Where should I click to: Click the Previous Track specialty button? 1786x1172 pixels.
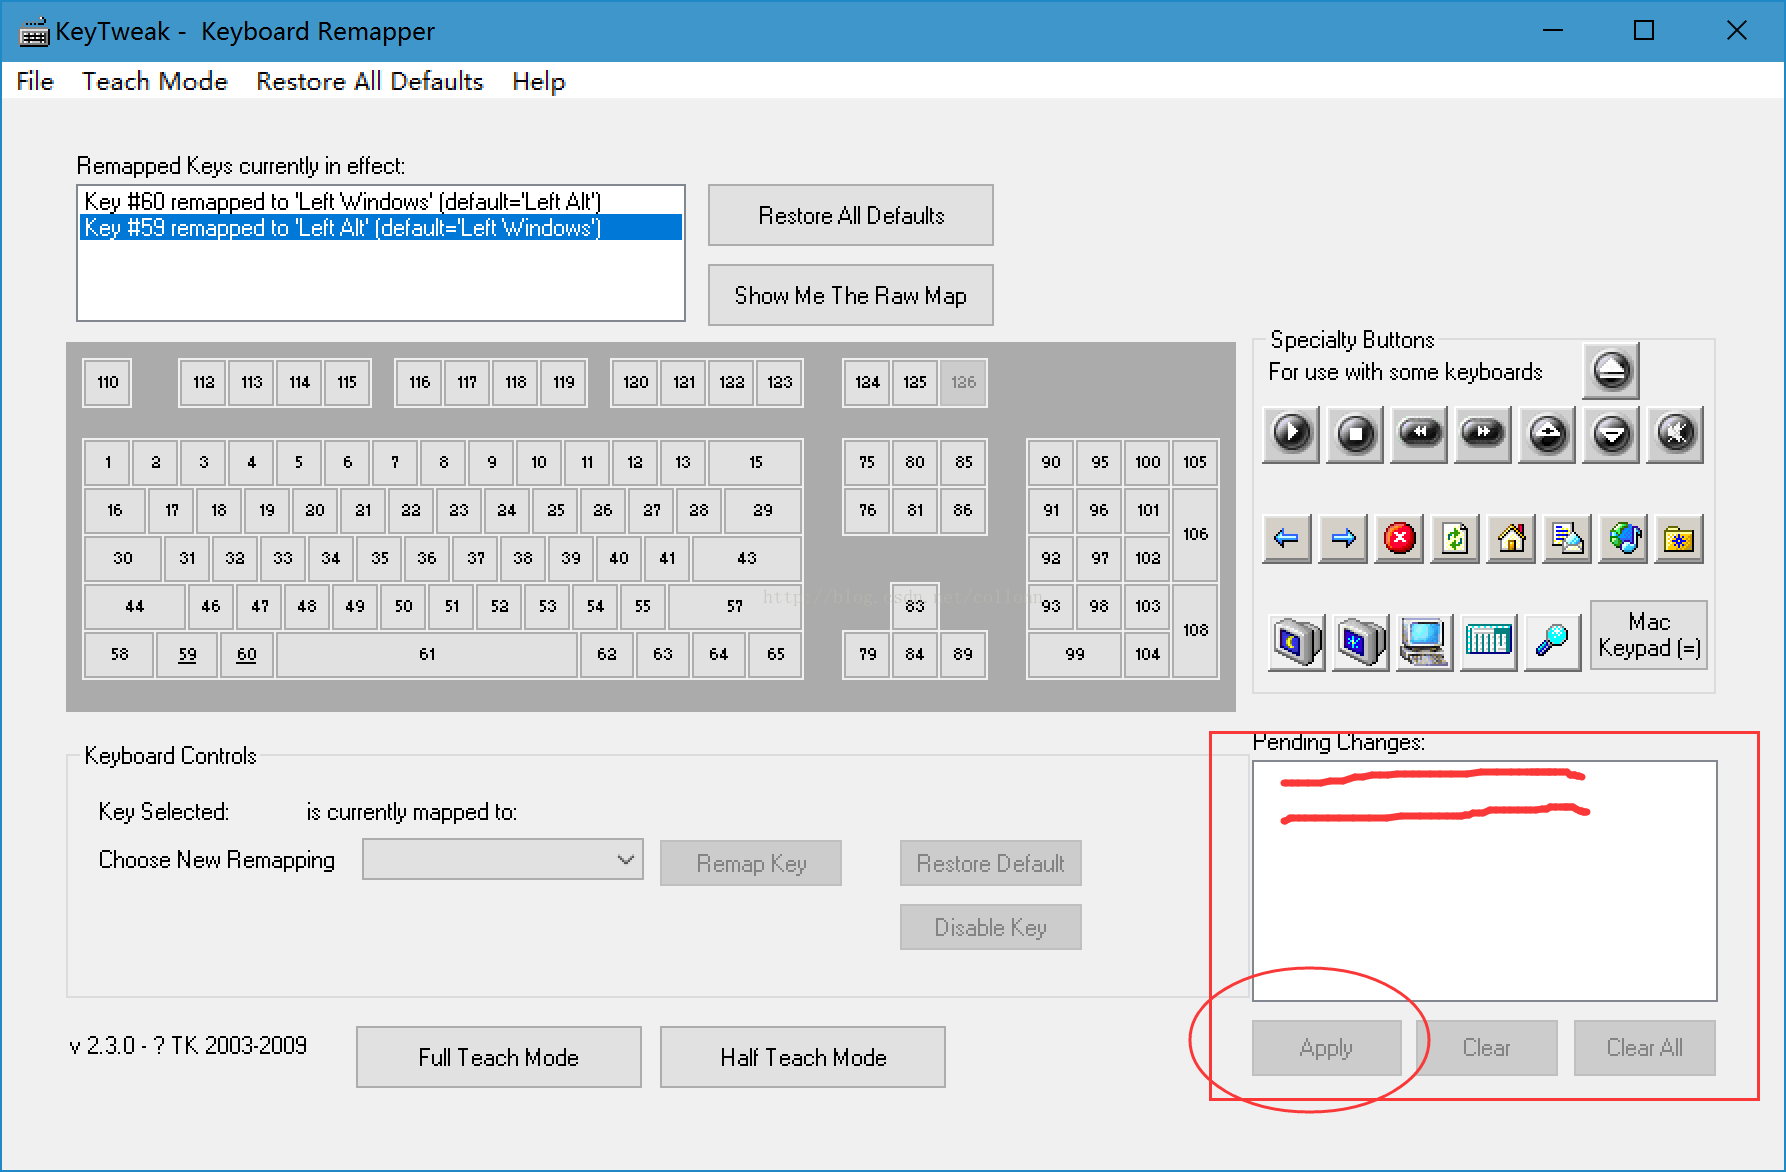(x=1419, y=434)
